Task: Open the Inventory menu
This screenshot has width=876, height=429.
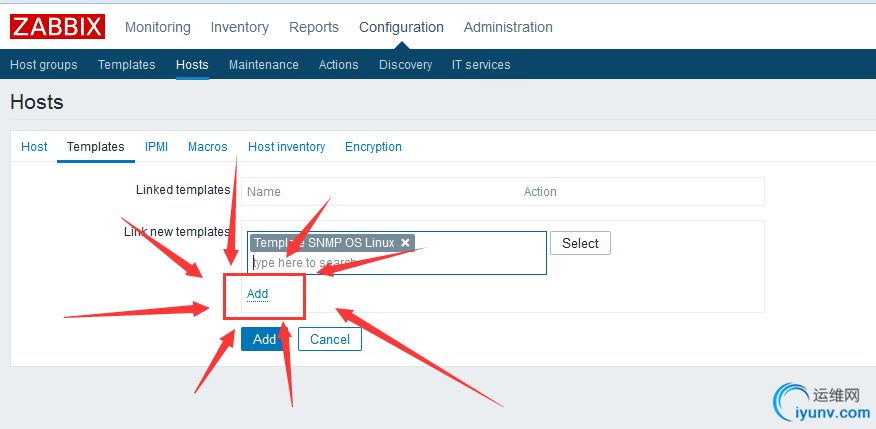Action: pyautogui.click(x=240, y=27)
